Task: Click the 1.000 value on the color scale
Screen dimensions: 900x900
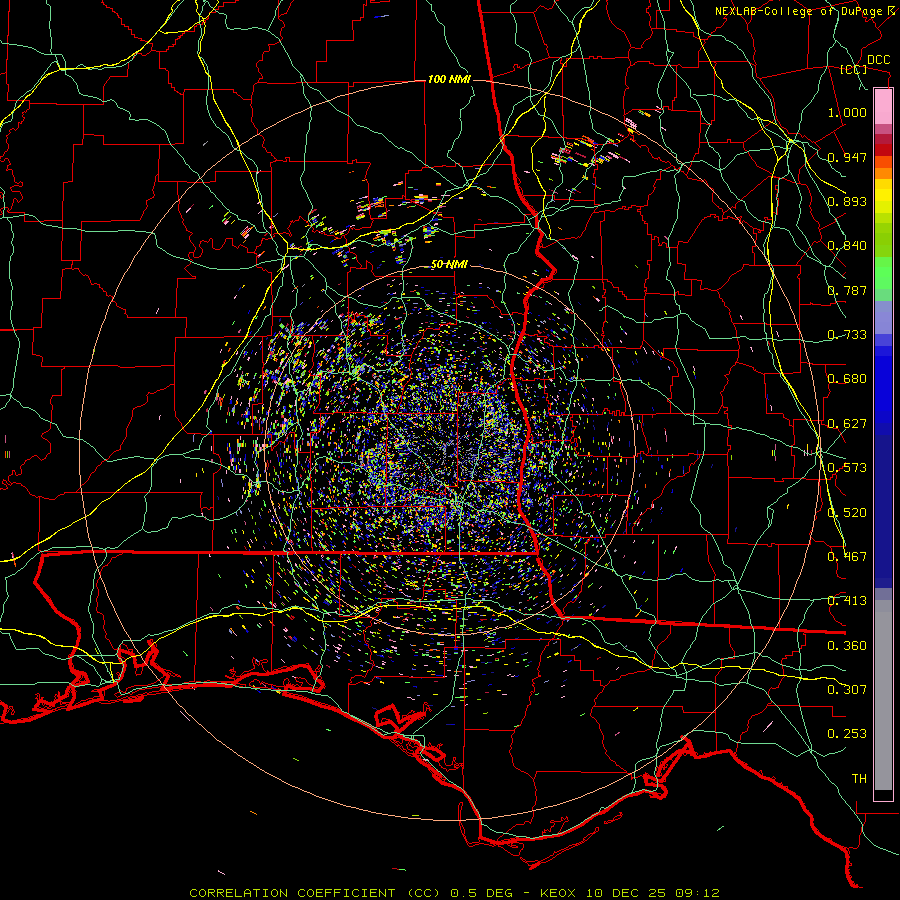Action: click(847, 112)
